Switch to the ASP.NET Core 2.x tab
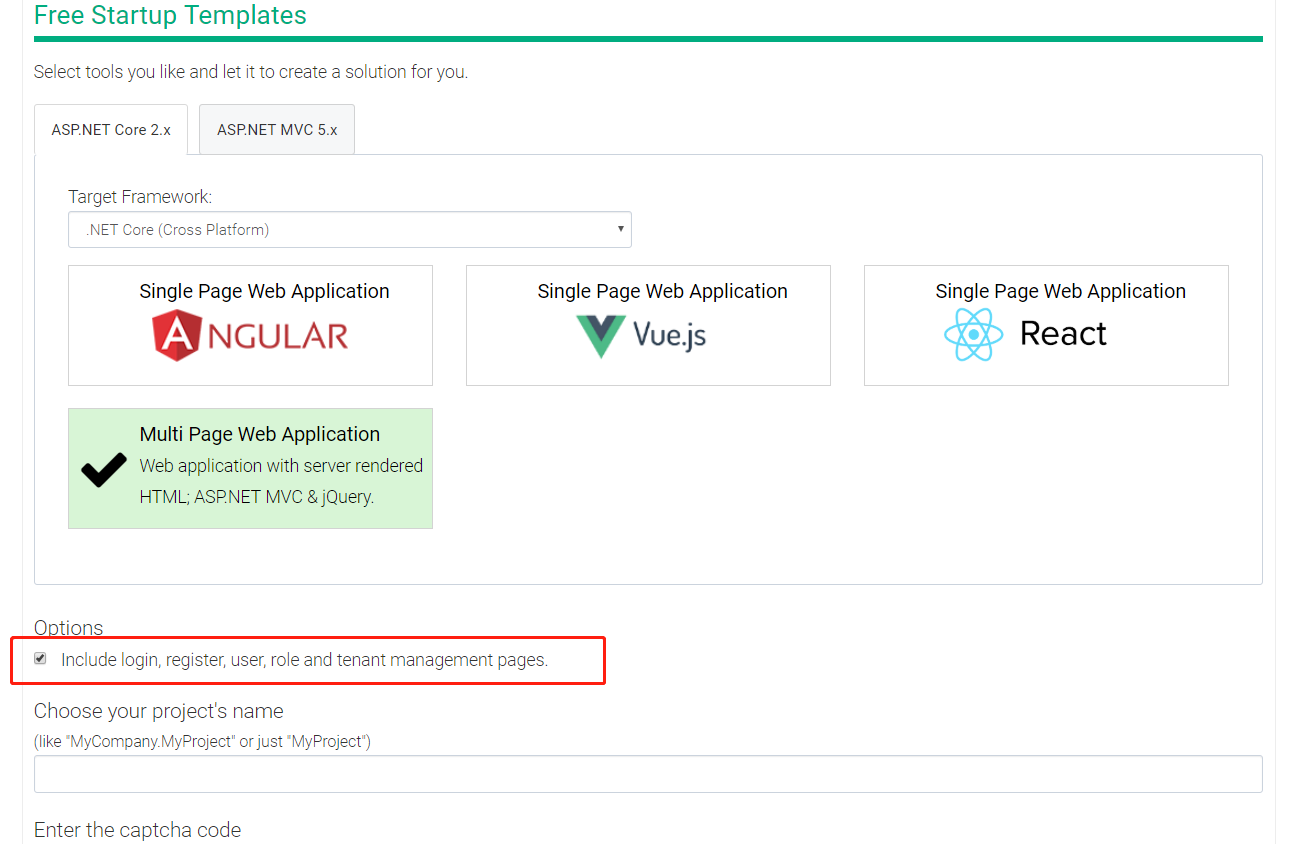The width and height of the screenshot is (1289, 844). 111,130
